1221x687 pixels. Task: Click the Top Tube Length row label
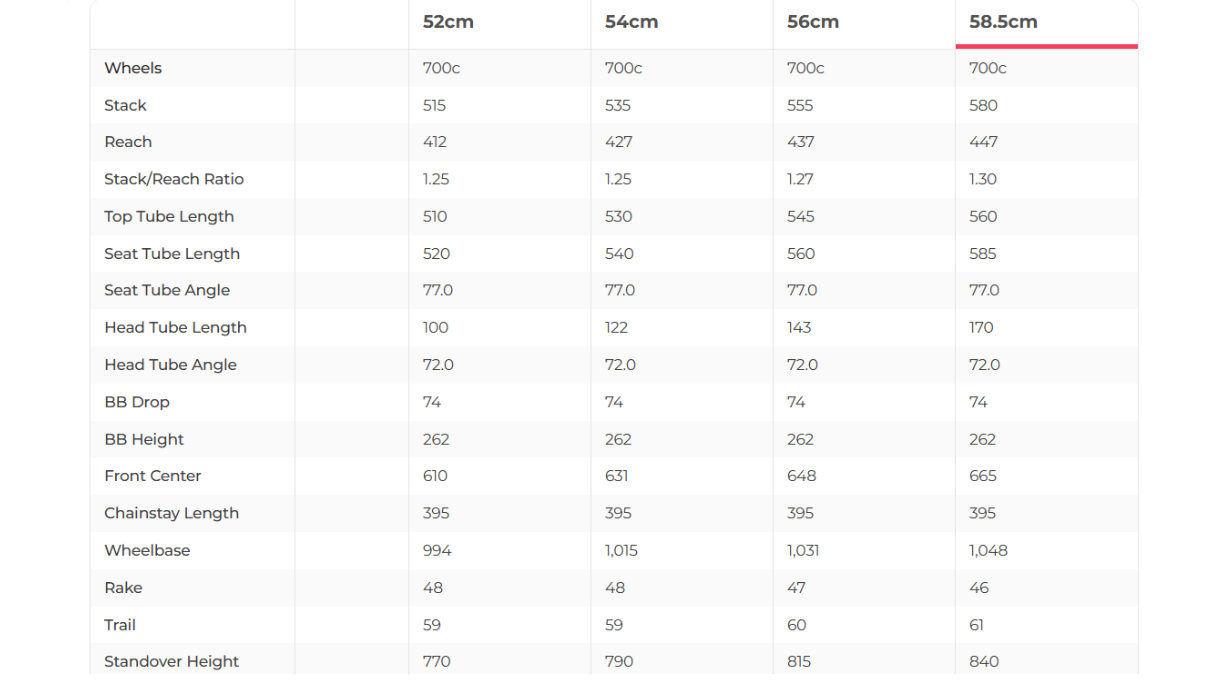[169, 216]
